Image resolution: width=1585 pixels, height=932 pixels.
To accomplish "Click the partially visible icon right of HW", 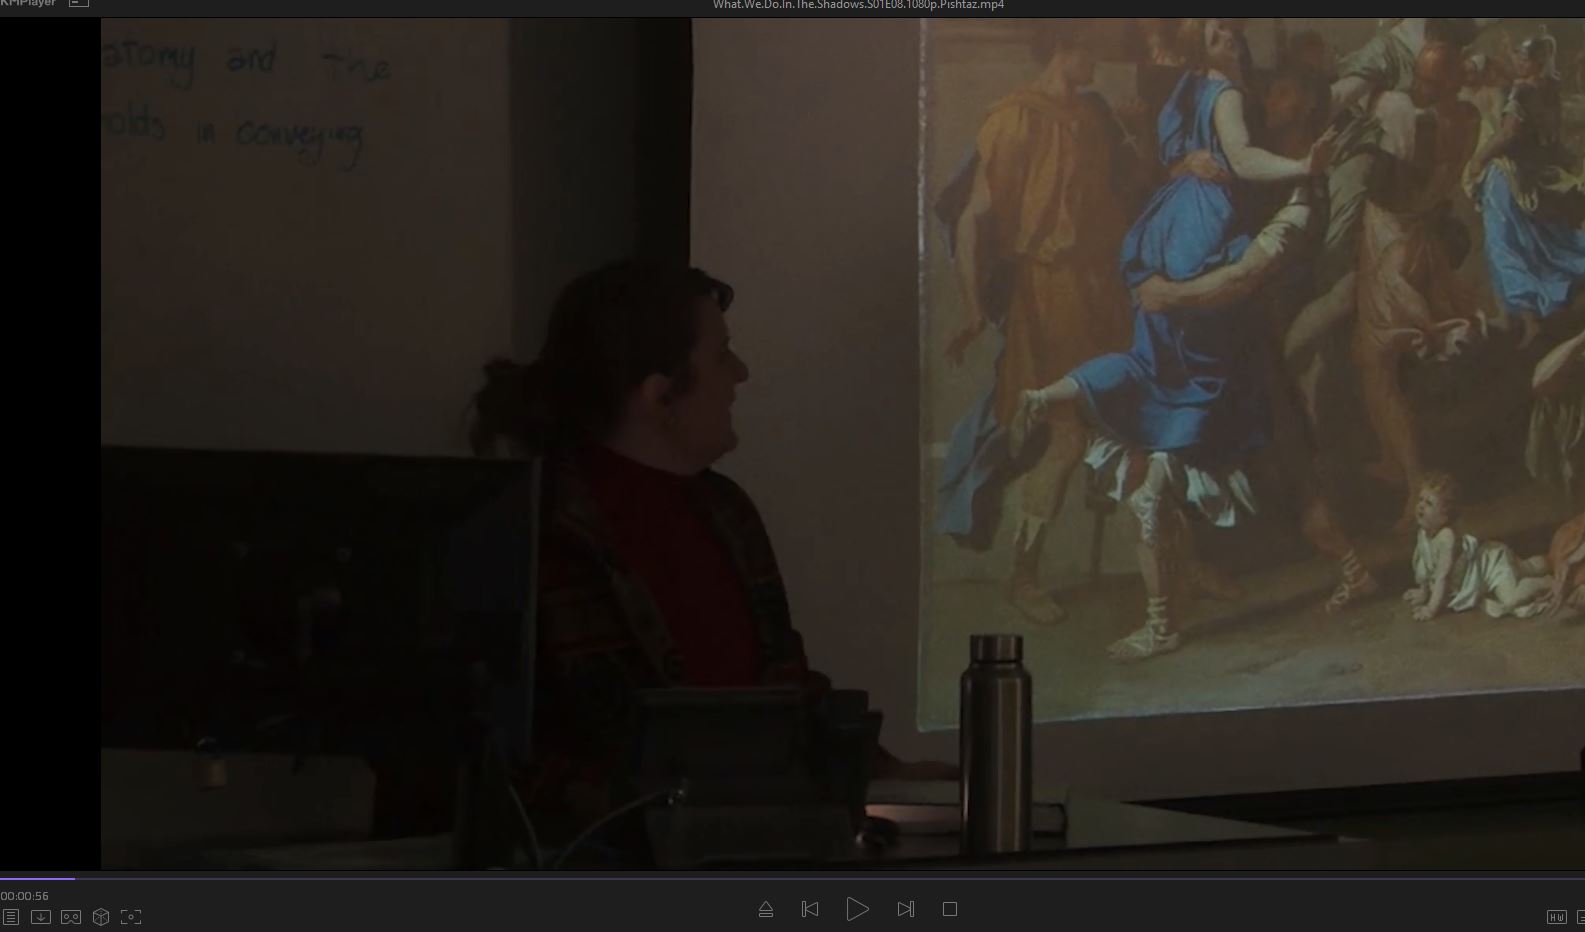I will (1580, 916).
